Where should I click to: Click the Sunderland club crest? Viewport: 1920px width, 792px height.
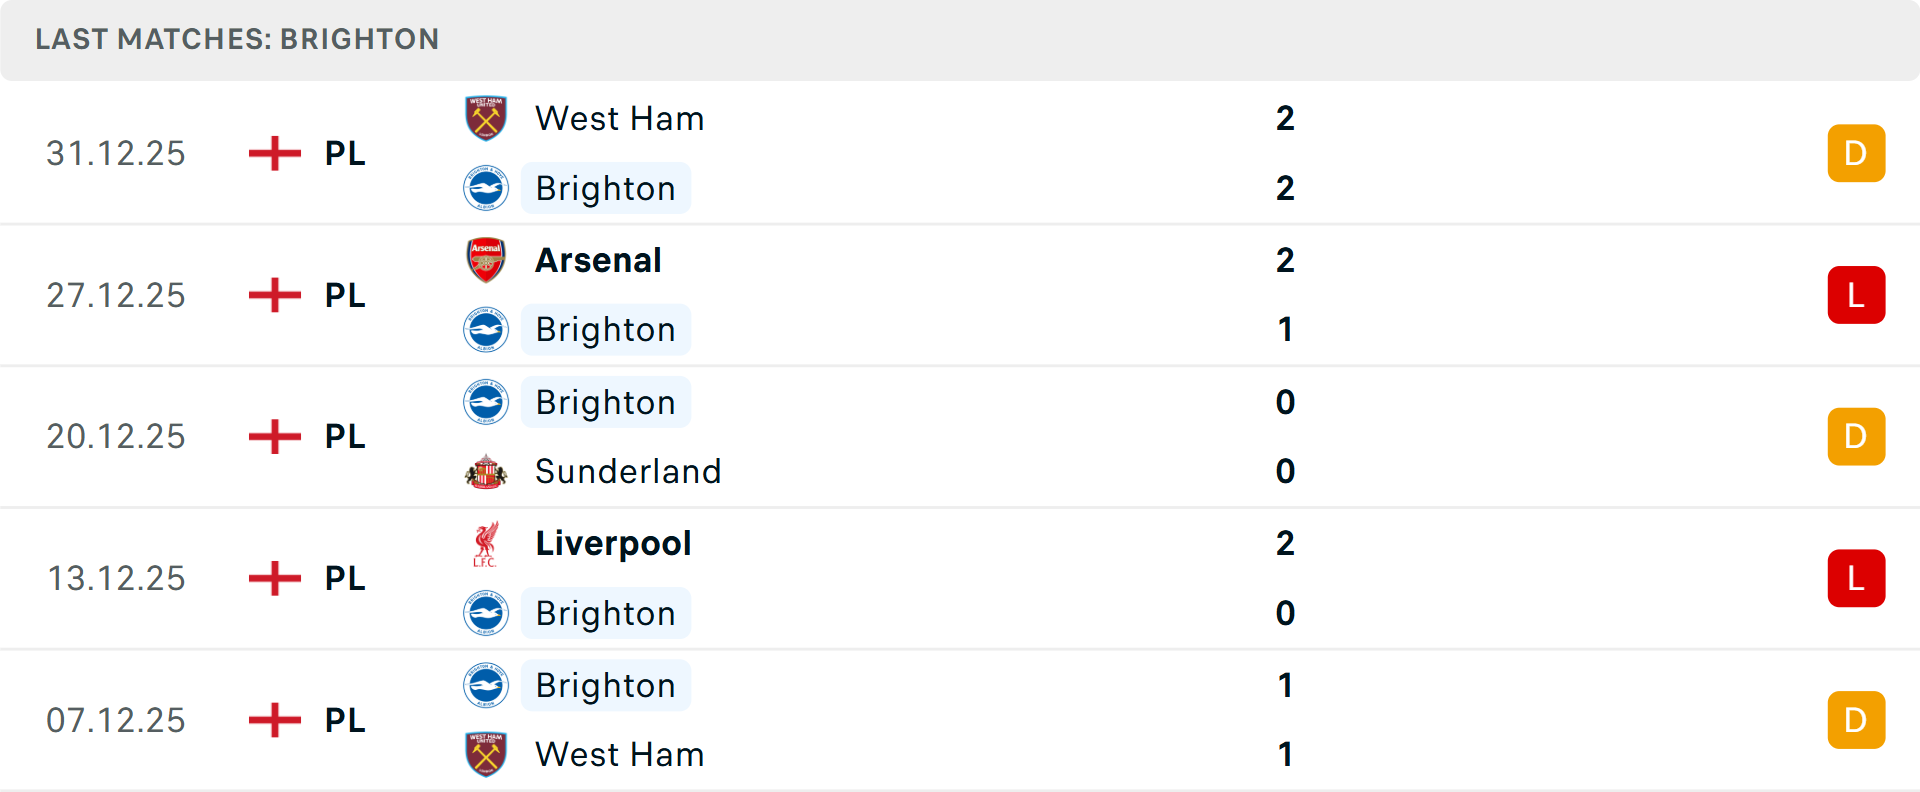(x=486, y=471)
